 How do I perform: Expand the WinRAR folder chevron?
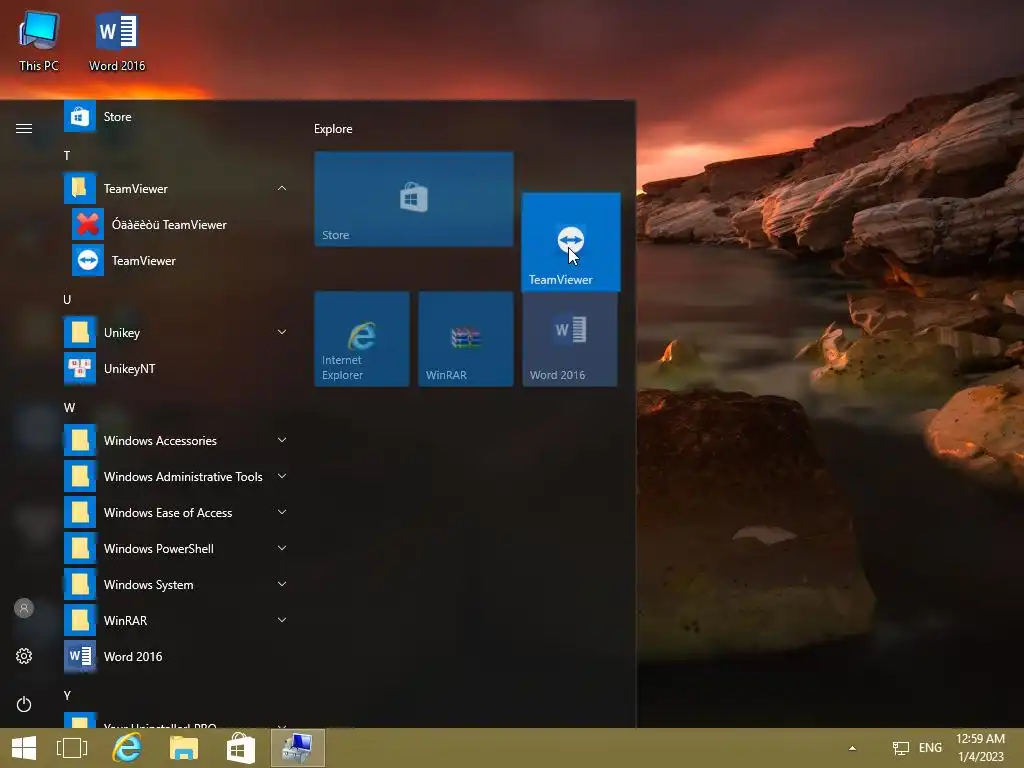tap(281, 620)
